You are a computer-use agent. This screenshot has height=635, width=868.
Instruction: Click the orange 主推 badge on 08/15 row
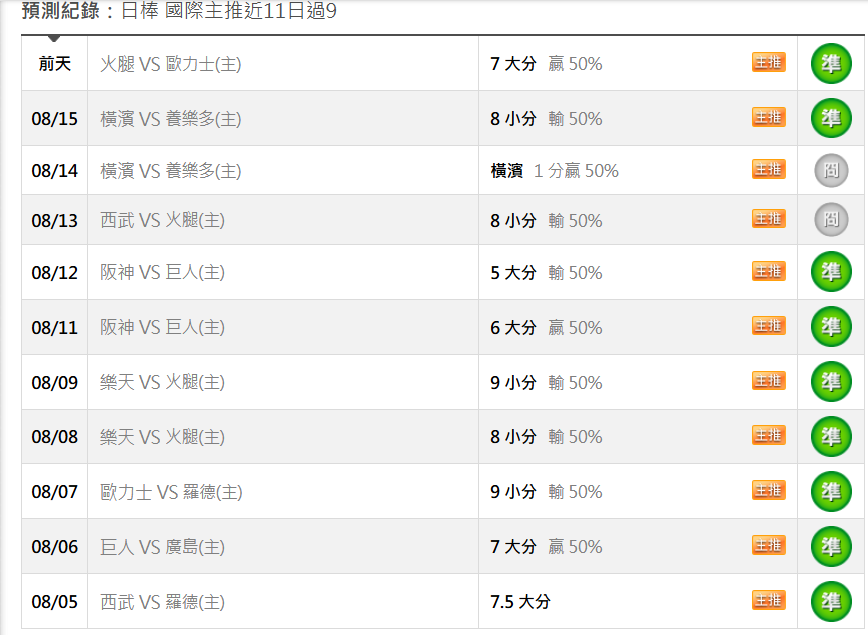[x=768, y=117]
